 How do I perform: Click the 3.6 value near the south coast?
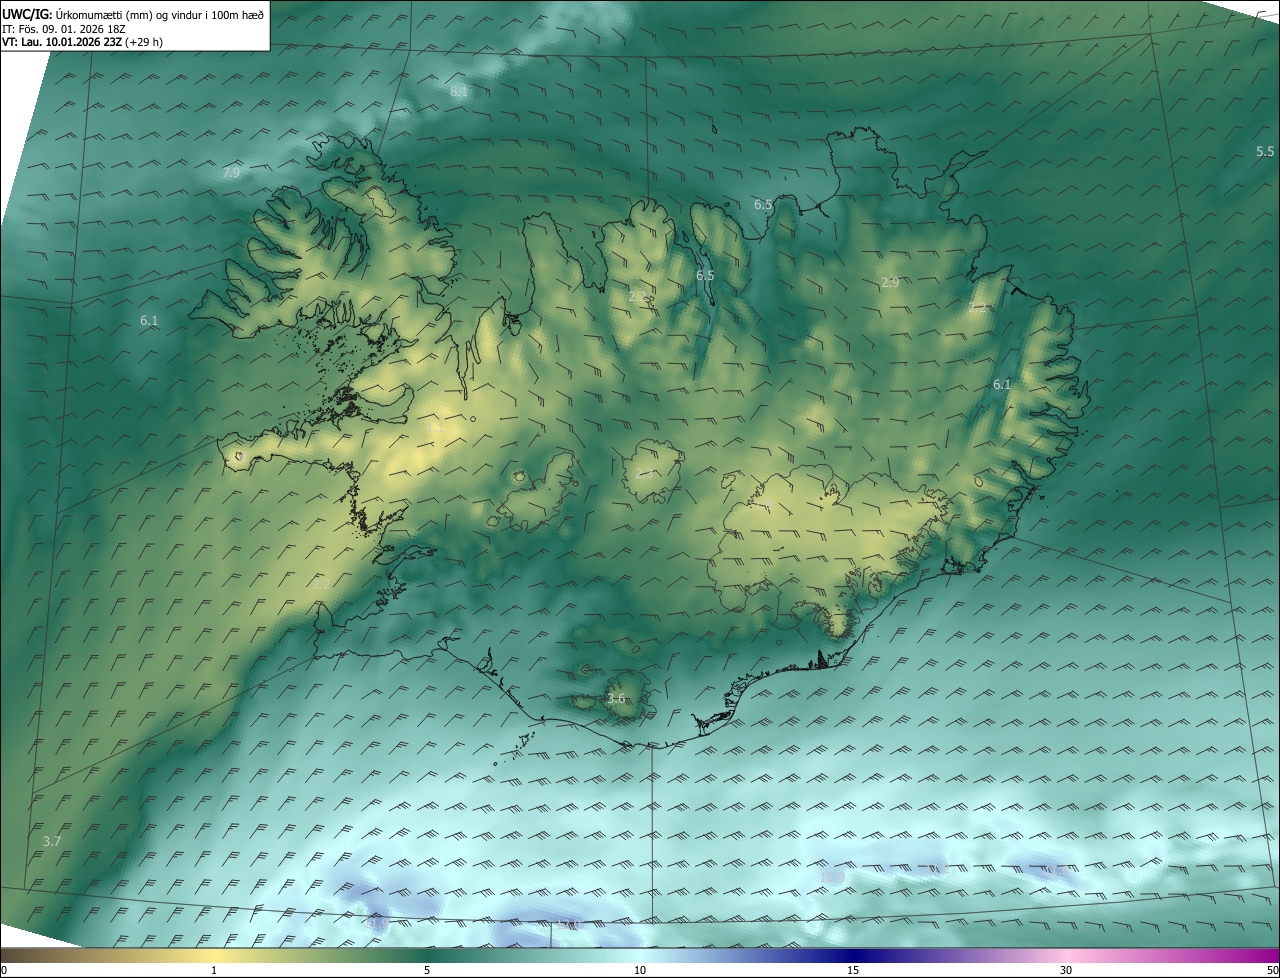tap(616, 699)
